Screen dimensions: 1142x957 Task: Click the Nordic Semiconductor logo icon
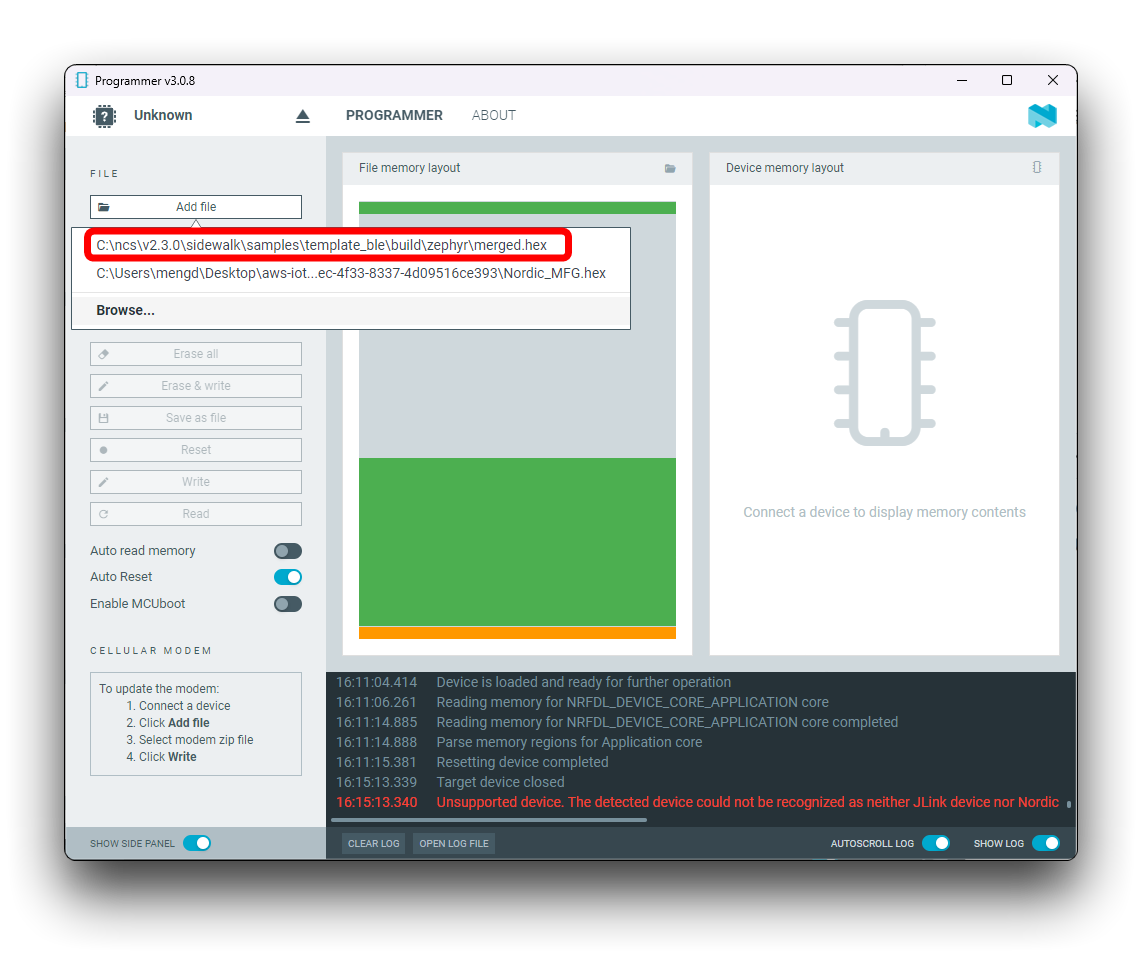pos(1041,116)
